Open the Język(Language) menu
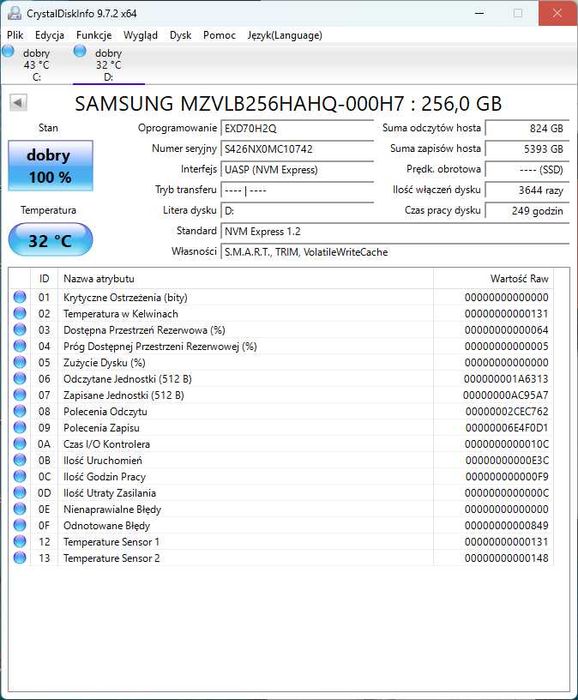Viewport: 578px width, 700px height. pos(285,35)
